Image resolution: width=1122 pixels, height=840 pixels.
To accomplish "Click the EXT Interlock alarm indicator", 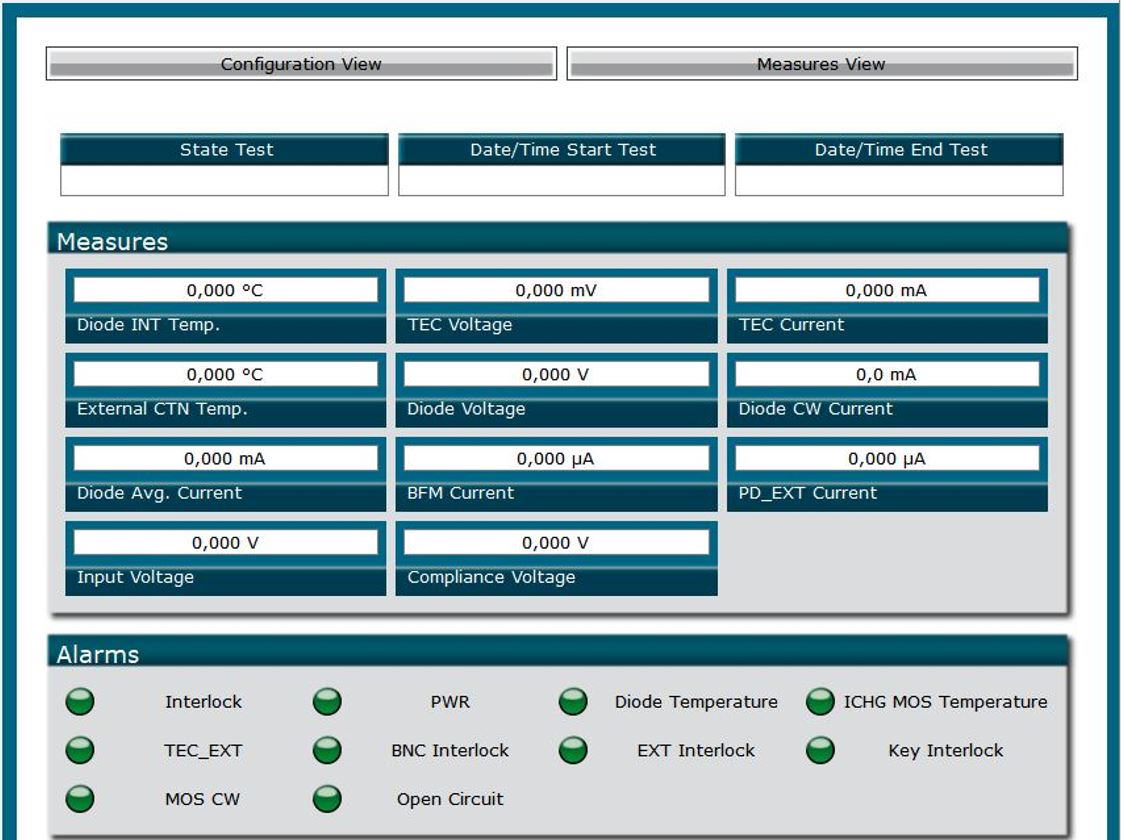I will [573, 750].
